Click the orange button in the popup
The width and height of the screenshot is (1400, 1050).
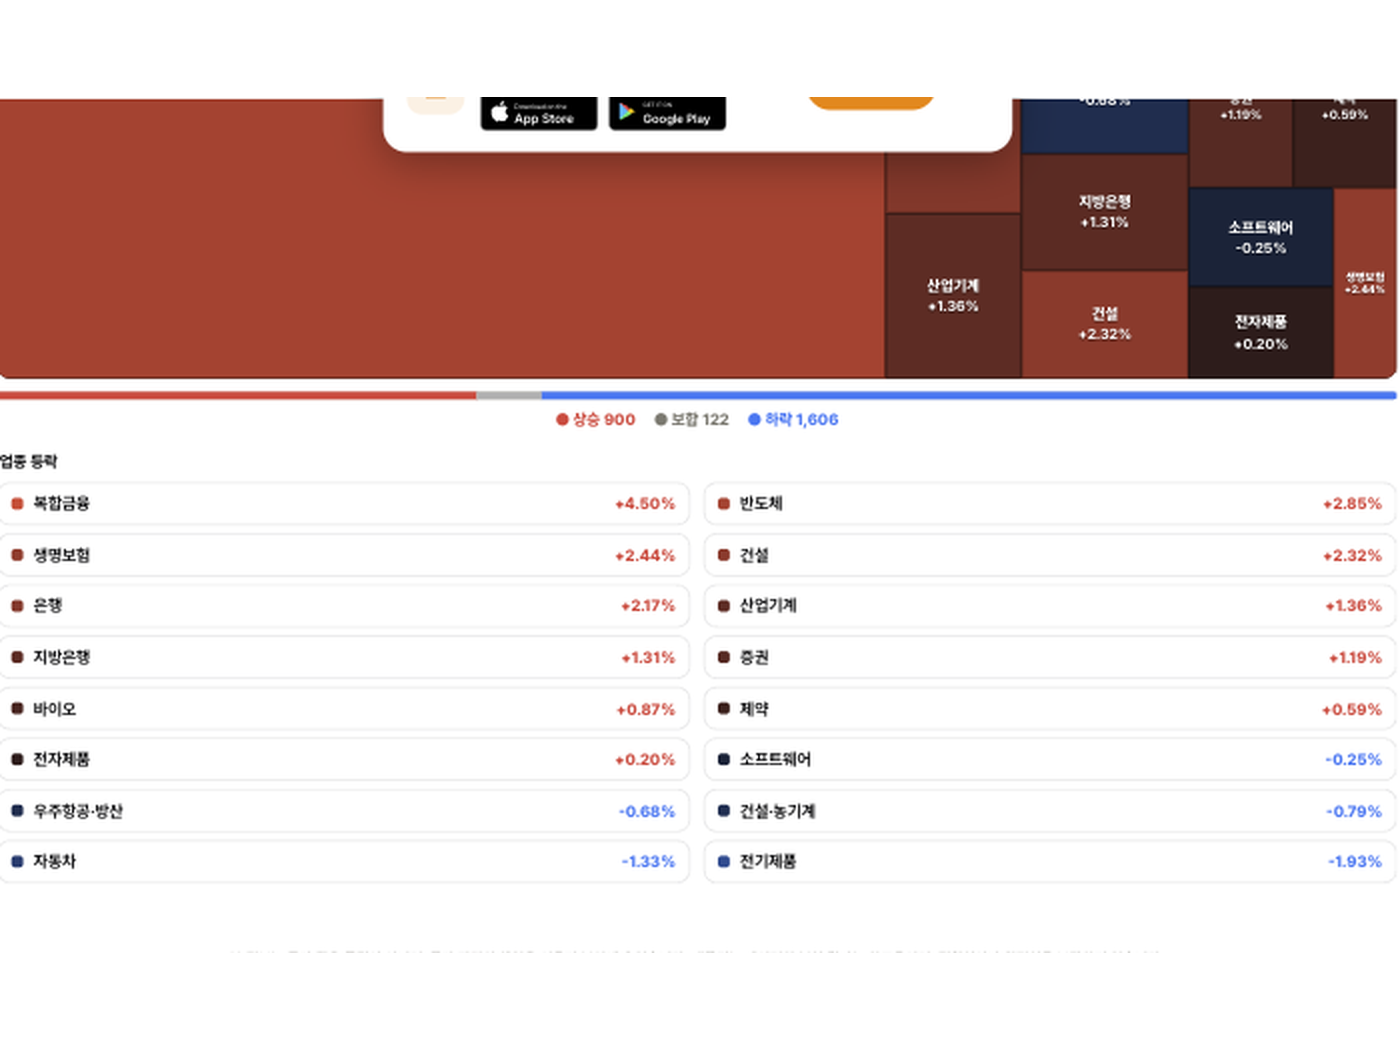tap(870, 102)
